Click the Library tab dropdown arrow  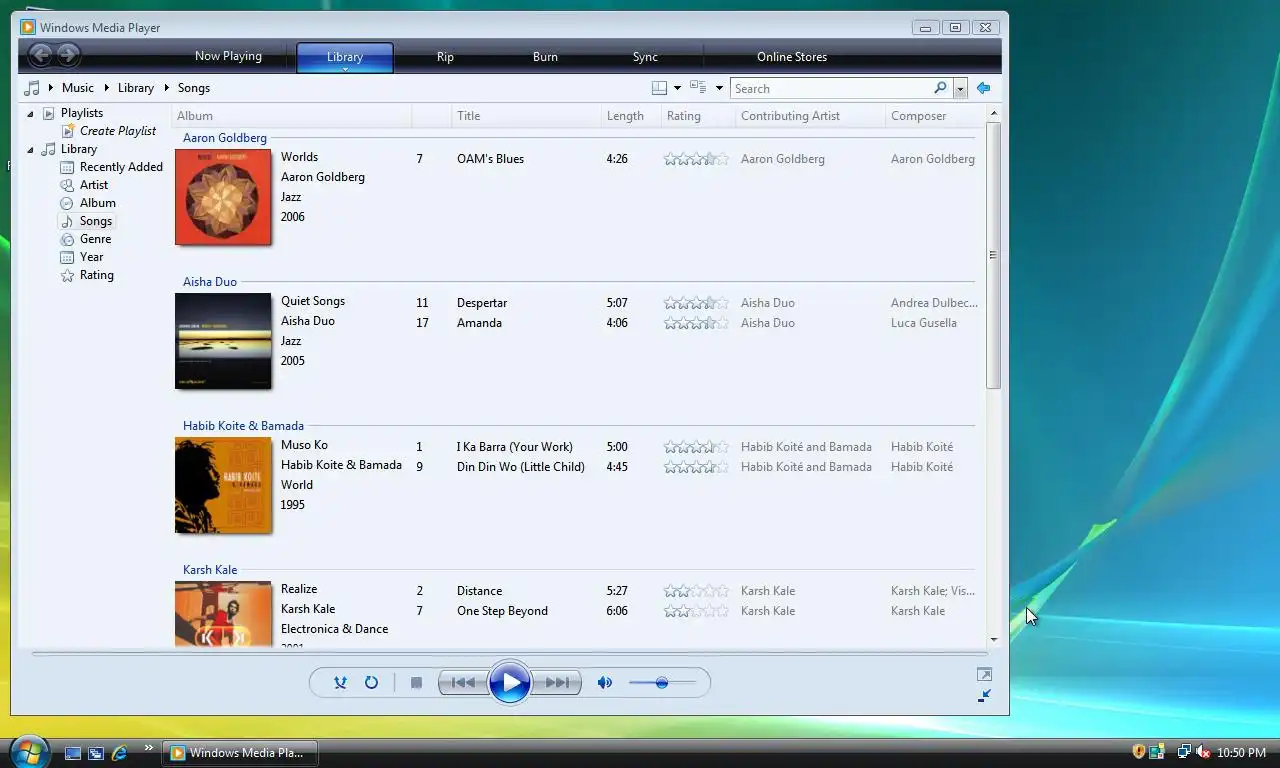click(x=345, y=69)
